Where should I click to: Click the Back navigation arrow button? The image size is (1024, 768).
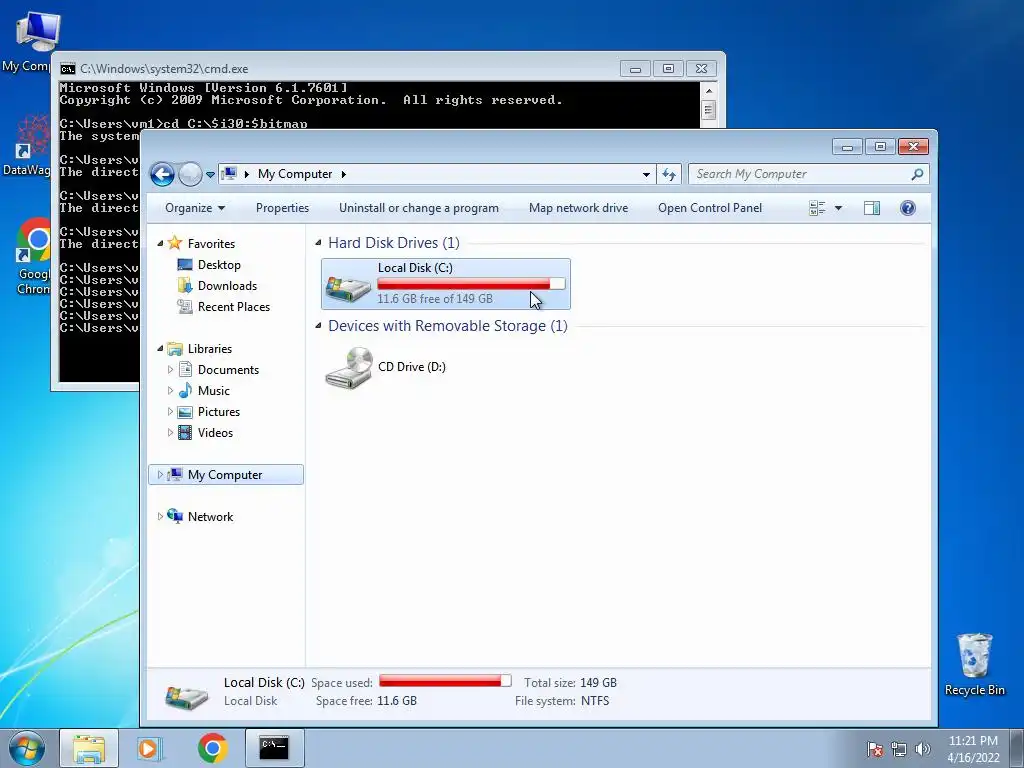click(163, 174)
